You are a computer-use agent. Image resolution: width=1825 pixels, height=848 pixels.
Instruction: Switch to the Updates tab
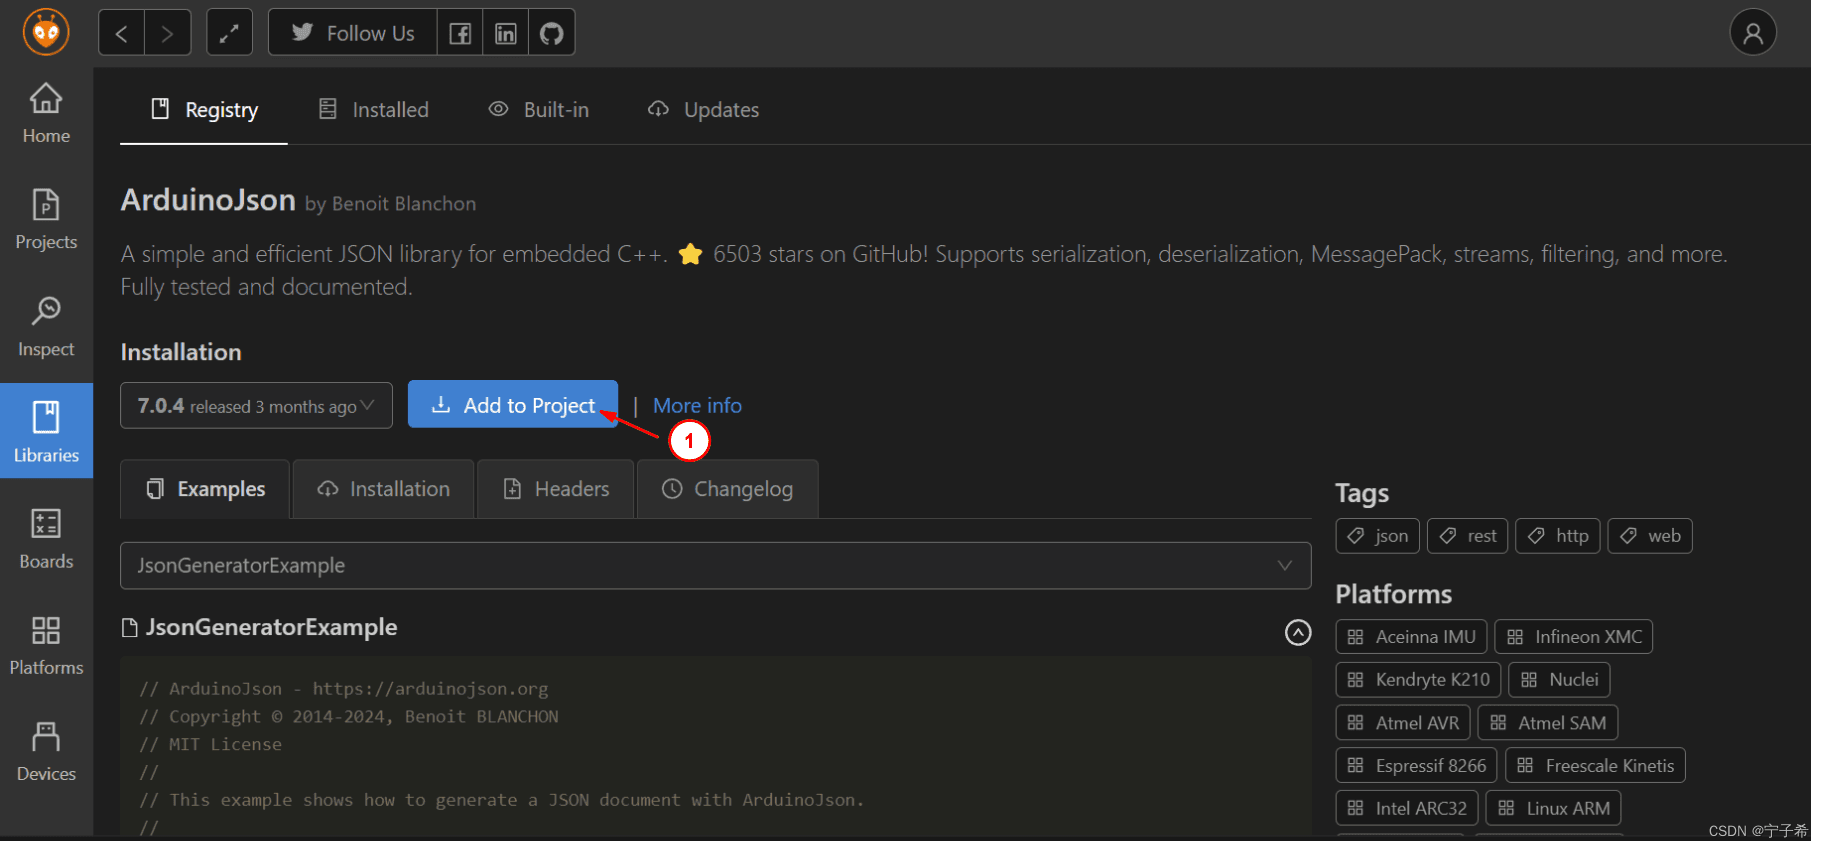(x=704, y=110)
